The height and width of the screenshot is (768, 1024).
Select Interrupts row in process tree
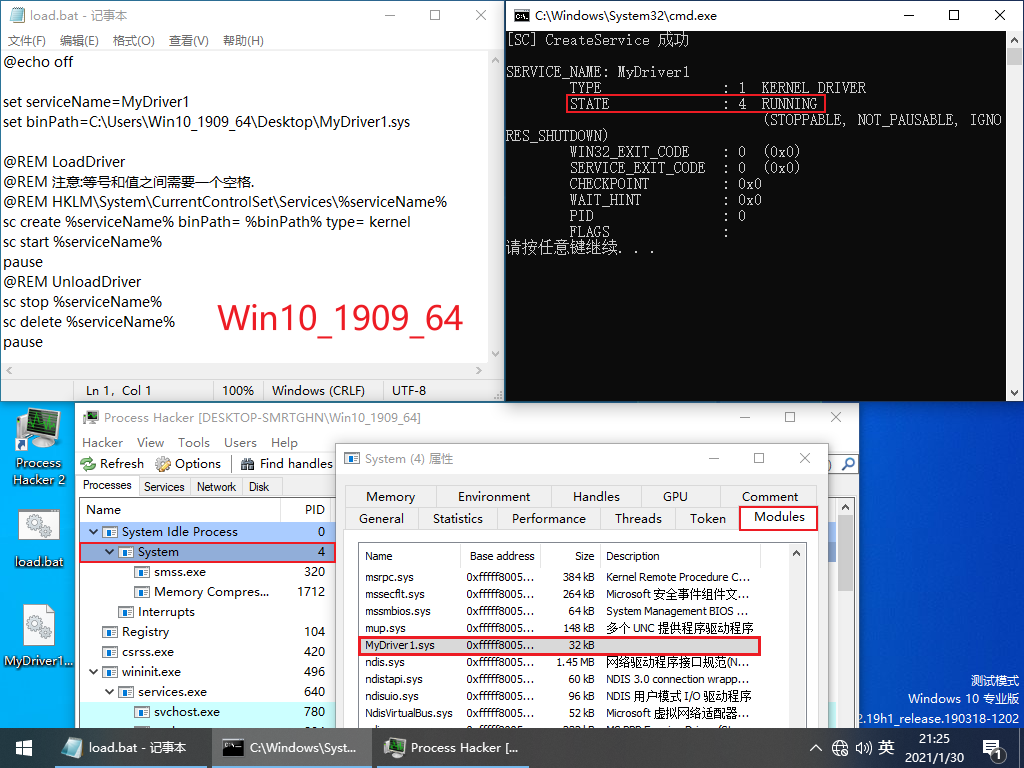click(206, 612)
